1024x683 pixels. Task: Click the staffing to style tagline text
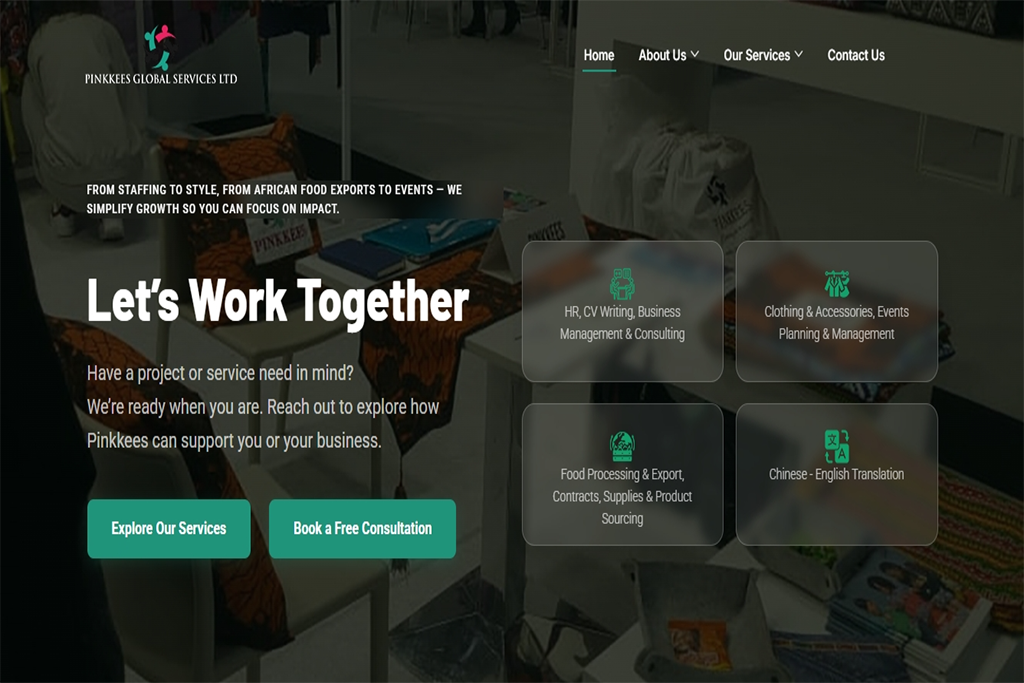click(x=274, y=199)
